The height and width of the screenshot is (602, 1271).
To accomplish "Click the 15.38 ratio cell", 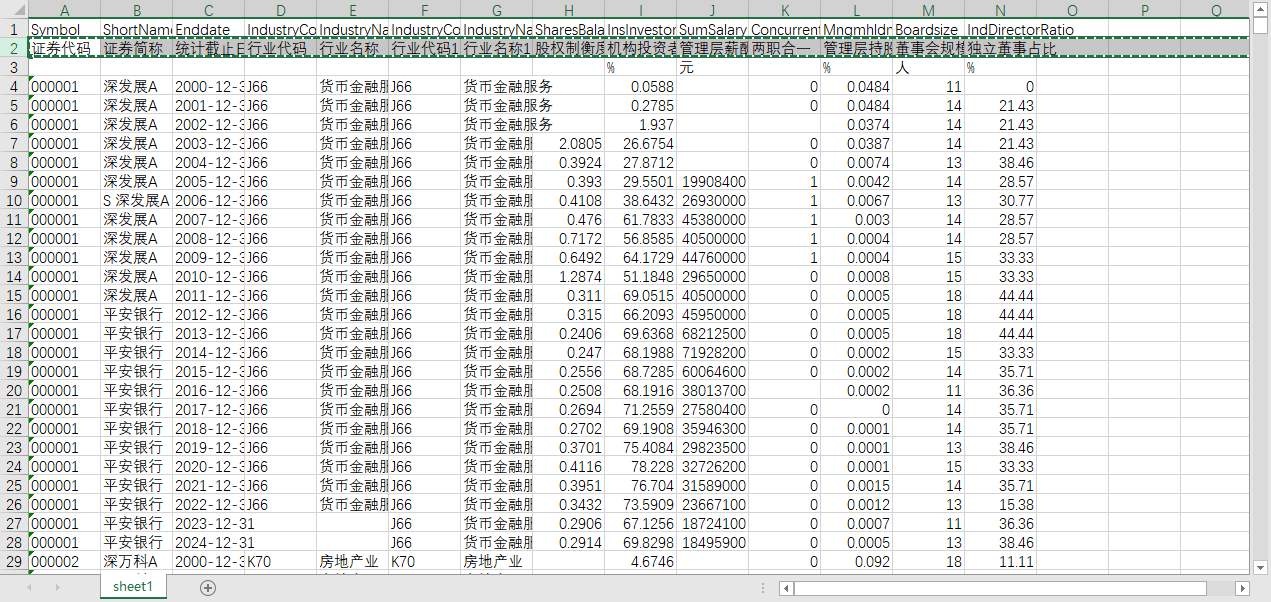I will pos(1000,505).
